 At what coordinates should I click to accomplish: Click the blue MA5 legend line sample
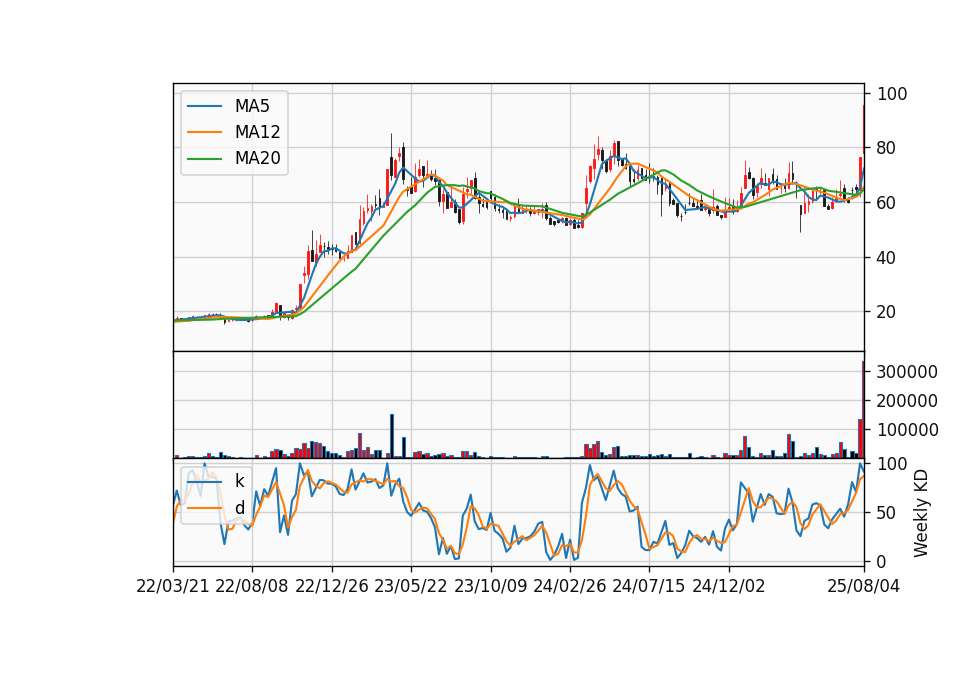[204, 106]
